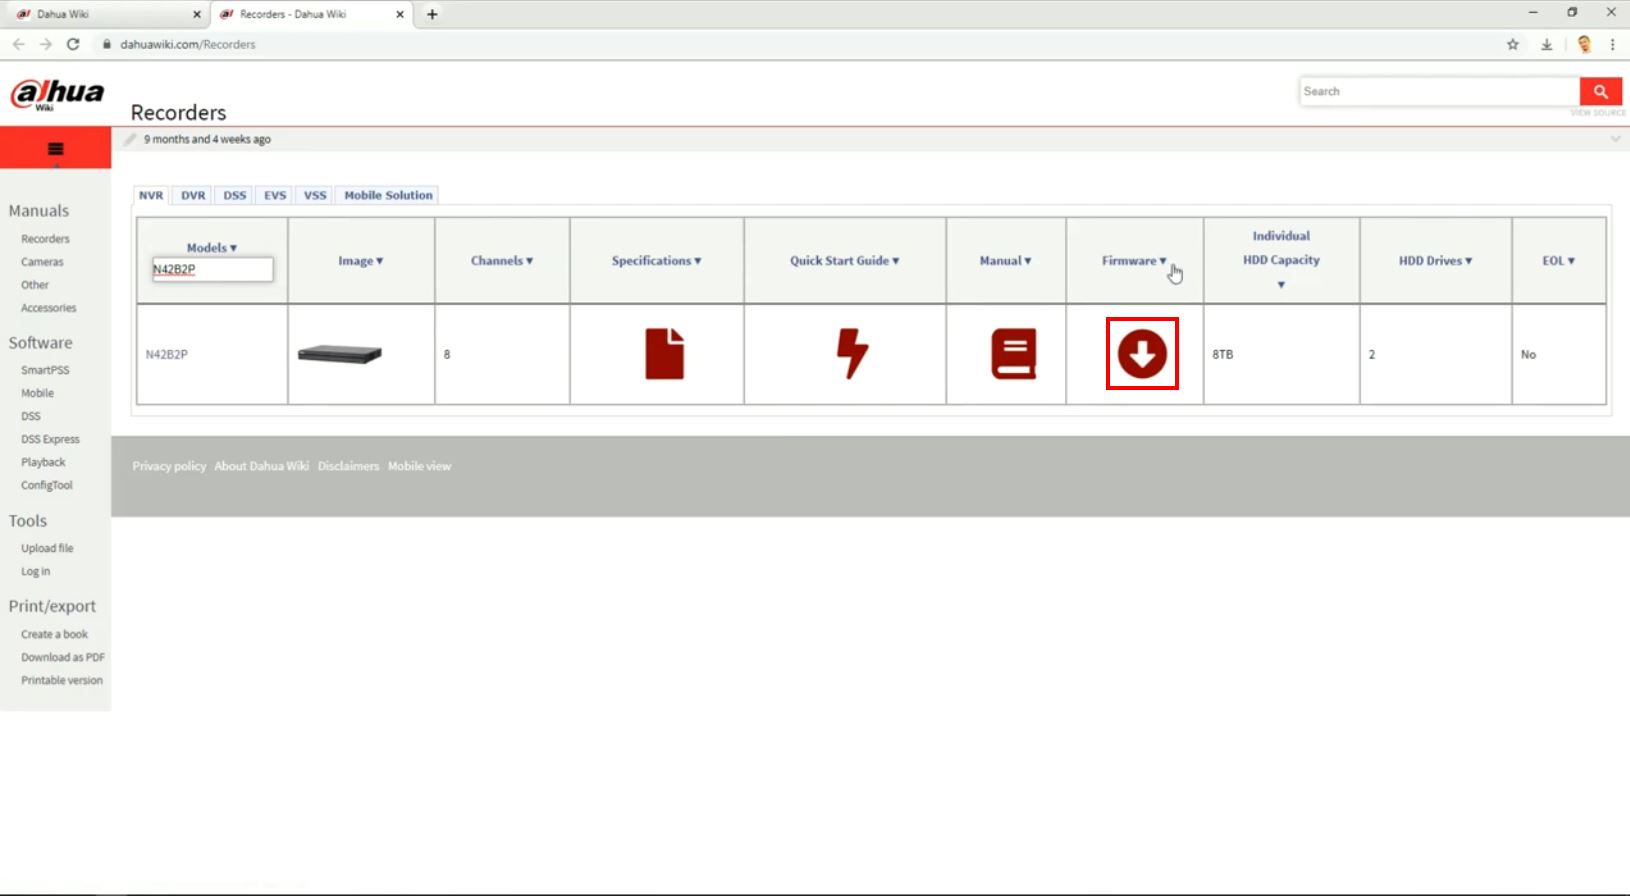Switch to the DVR tab

[193, 195]
